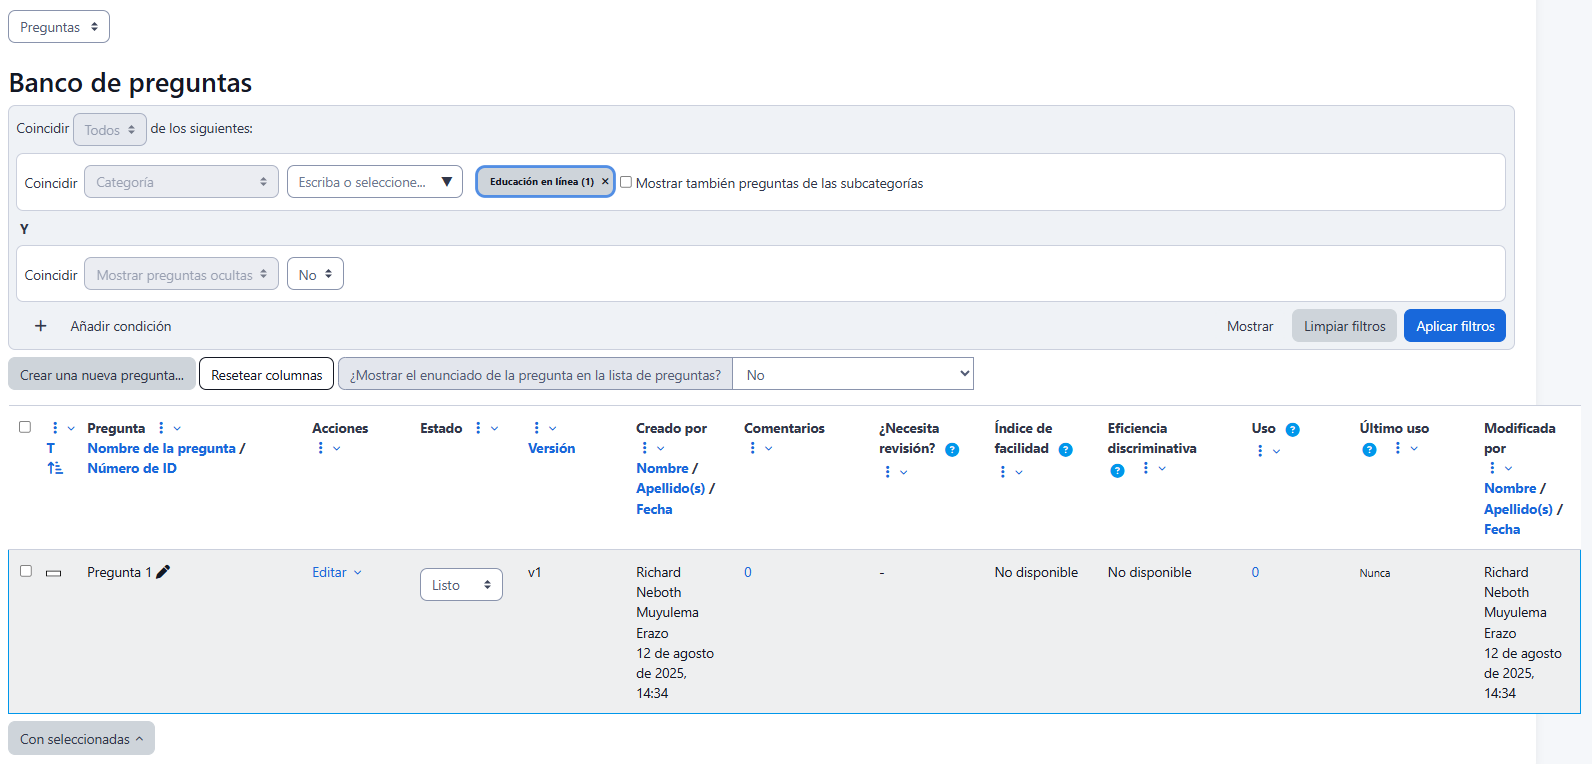Image resolution: width=1592 pixels, height=764 pixels.
Task: Click the help icon under Último uso
Action: (1369, 450)
